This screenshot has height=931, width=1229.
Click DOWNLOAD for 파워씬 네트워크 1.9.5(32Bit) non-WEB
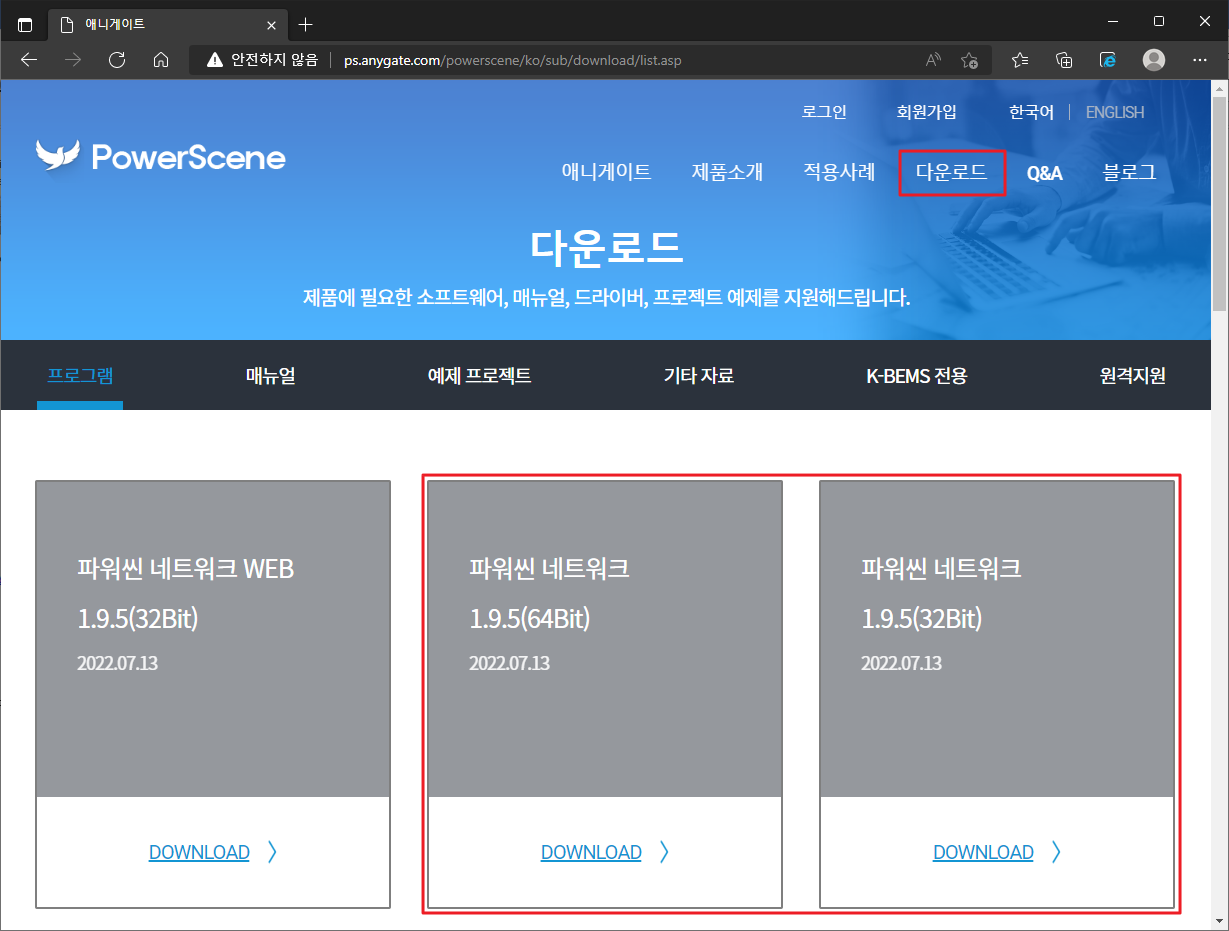tap(983, 852)
